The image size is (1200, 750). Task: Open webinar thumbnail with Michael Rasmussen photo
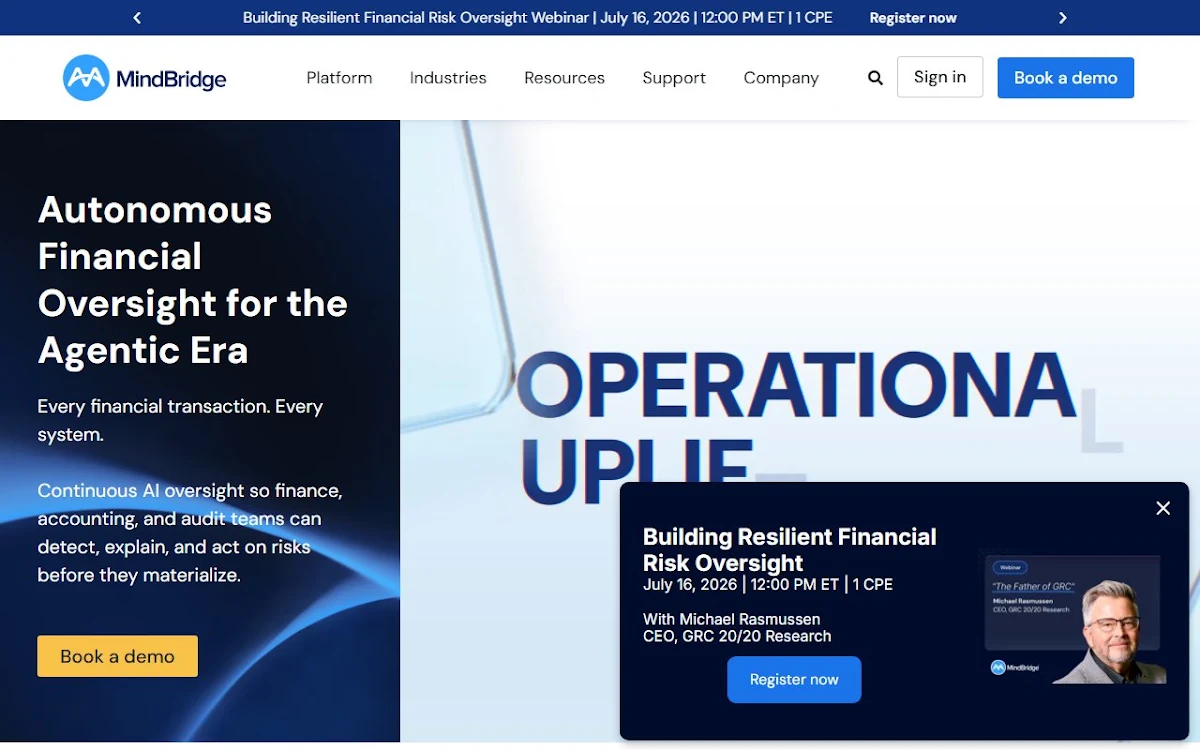(1075, 619)
